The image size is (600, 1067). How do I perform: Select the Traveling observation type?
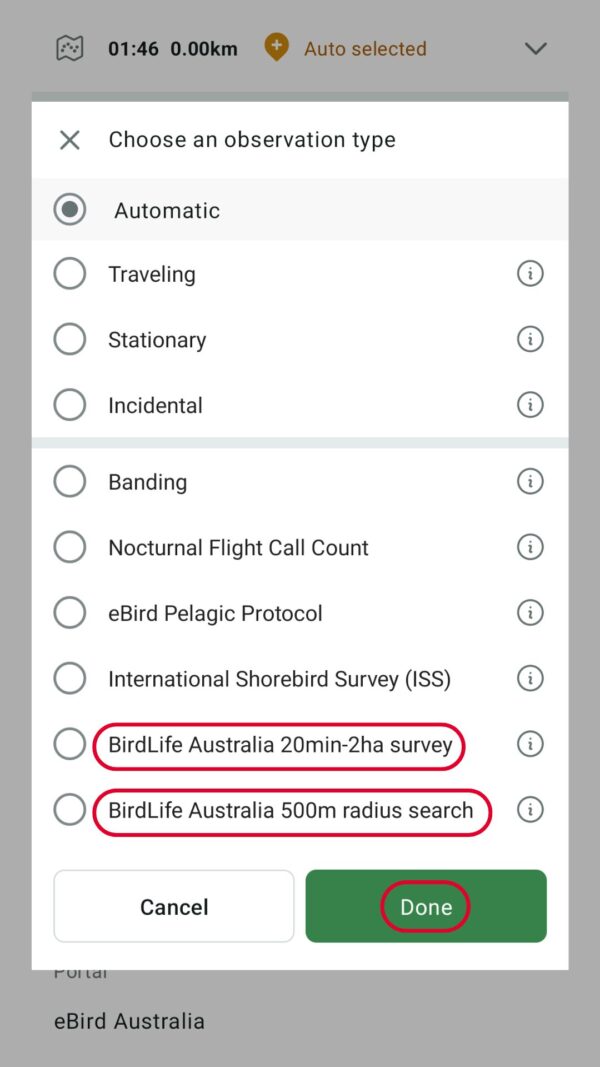(70, 273)
